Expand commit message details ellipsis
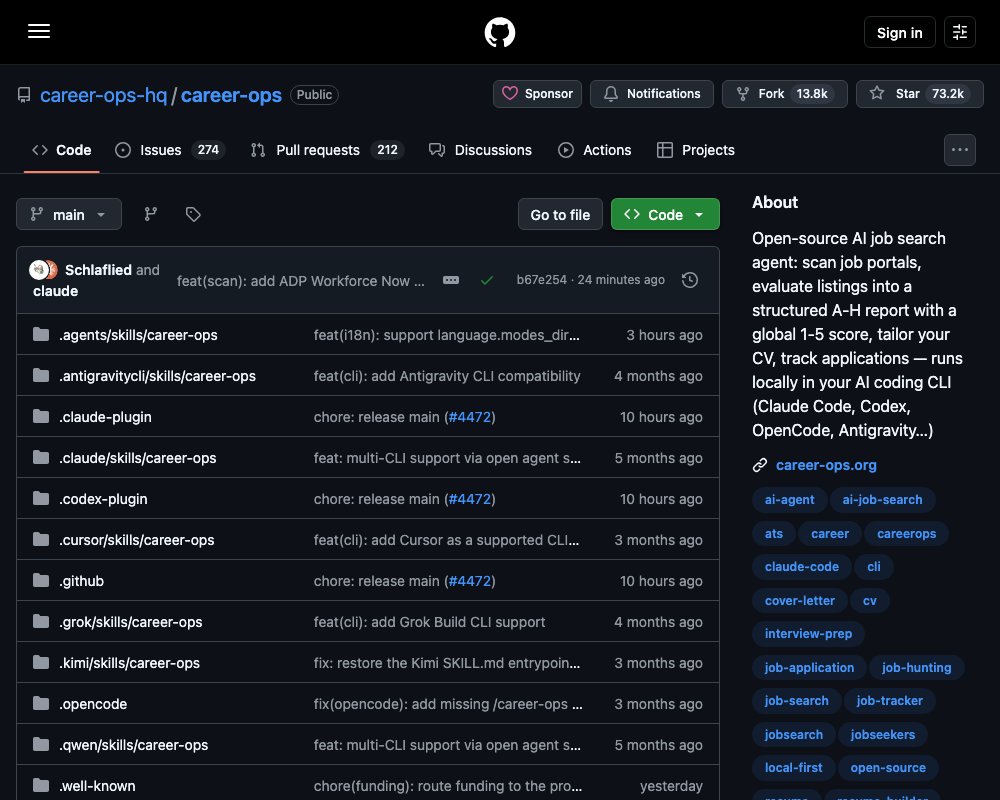 pyautogui.click(x=451, y=280)
